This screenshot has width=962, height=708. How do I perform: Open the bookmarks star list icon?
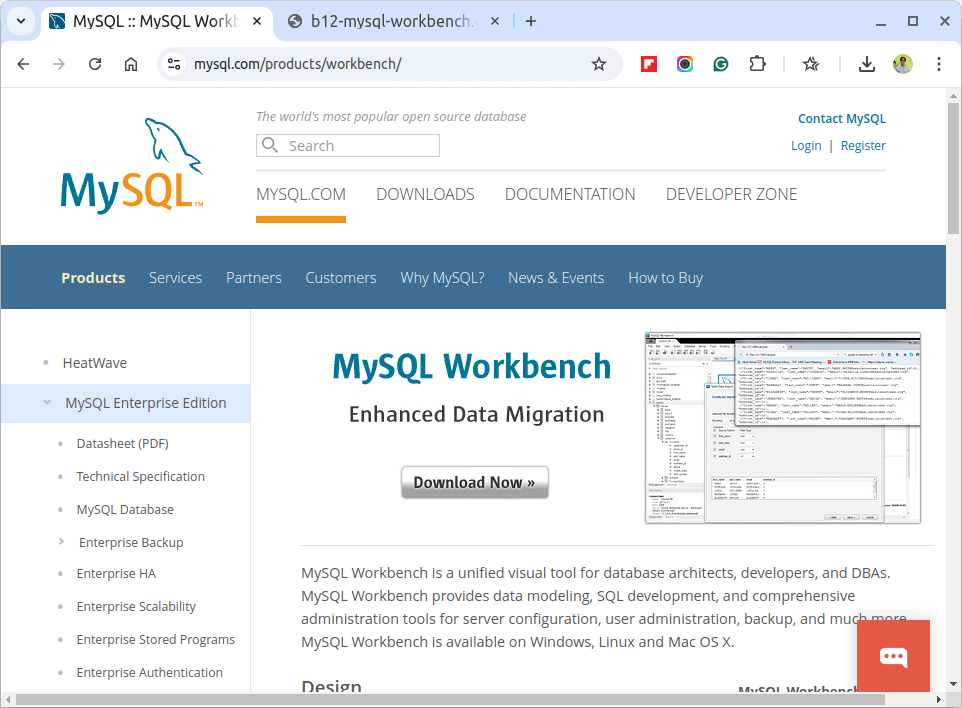tap(811, 64)
